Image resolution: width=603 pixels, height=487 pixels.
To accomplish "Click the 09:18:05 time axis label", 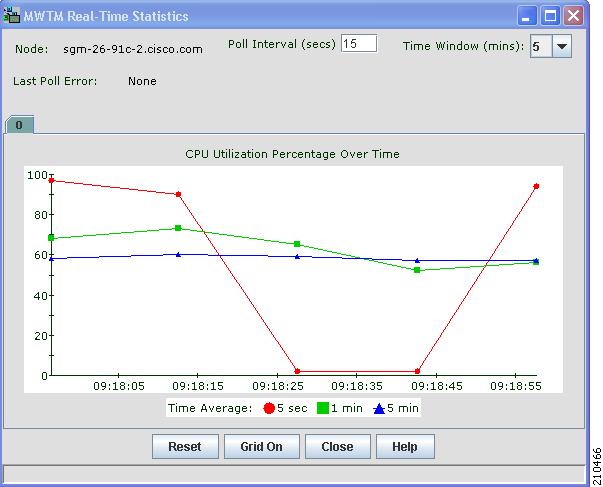I will click(x=119, y=386).
